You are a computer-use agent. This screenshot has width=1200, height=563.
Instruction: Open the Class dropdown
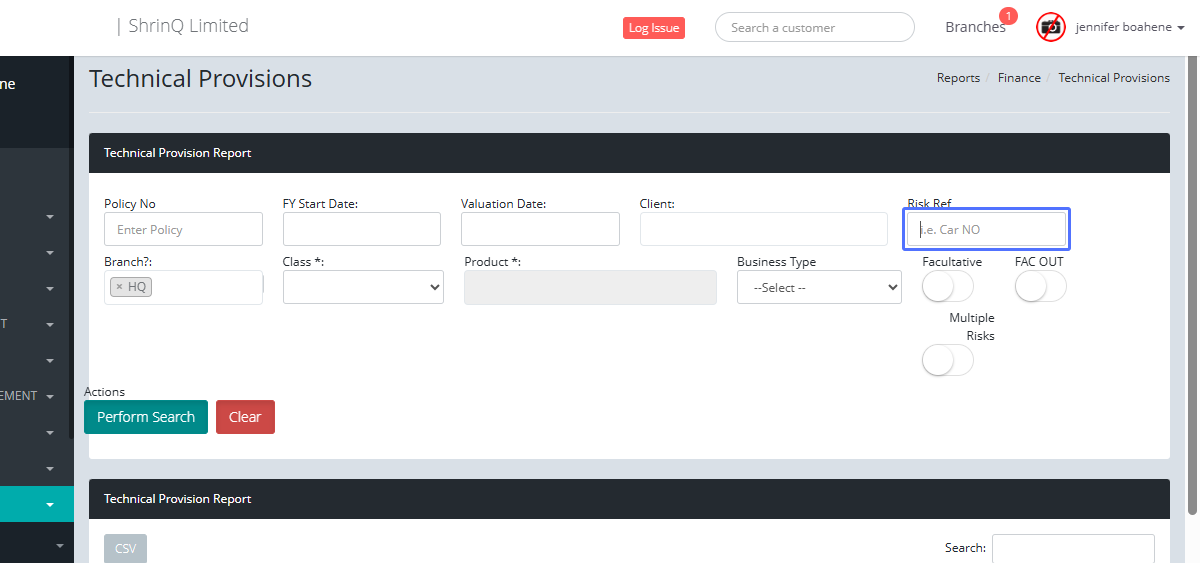pyautogui.click(x=363, y=287)
